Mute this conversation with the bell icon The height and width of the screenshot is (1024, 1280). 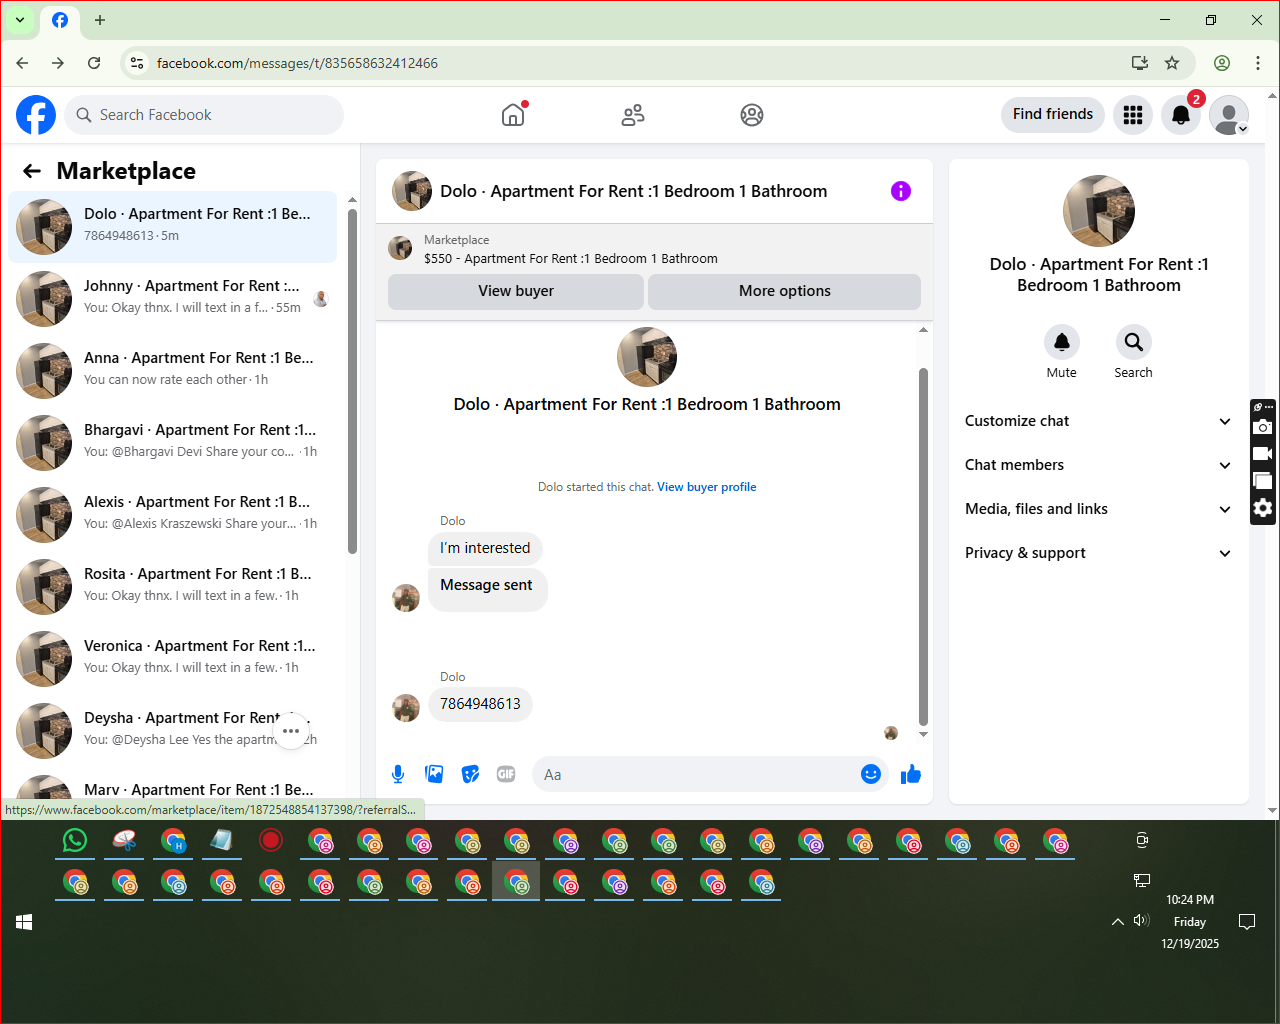[x=1062, y=342]
